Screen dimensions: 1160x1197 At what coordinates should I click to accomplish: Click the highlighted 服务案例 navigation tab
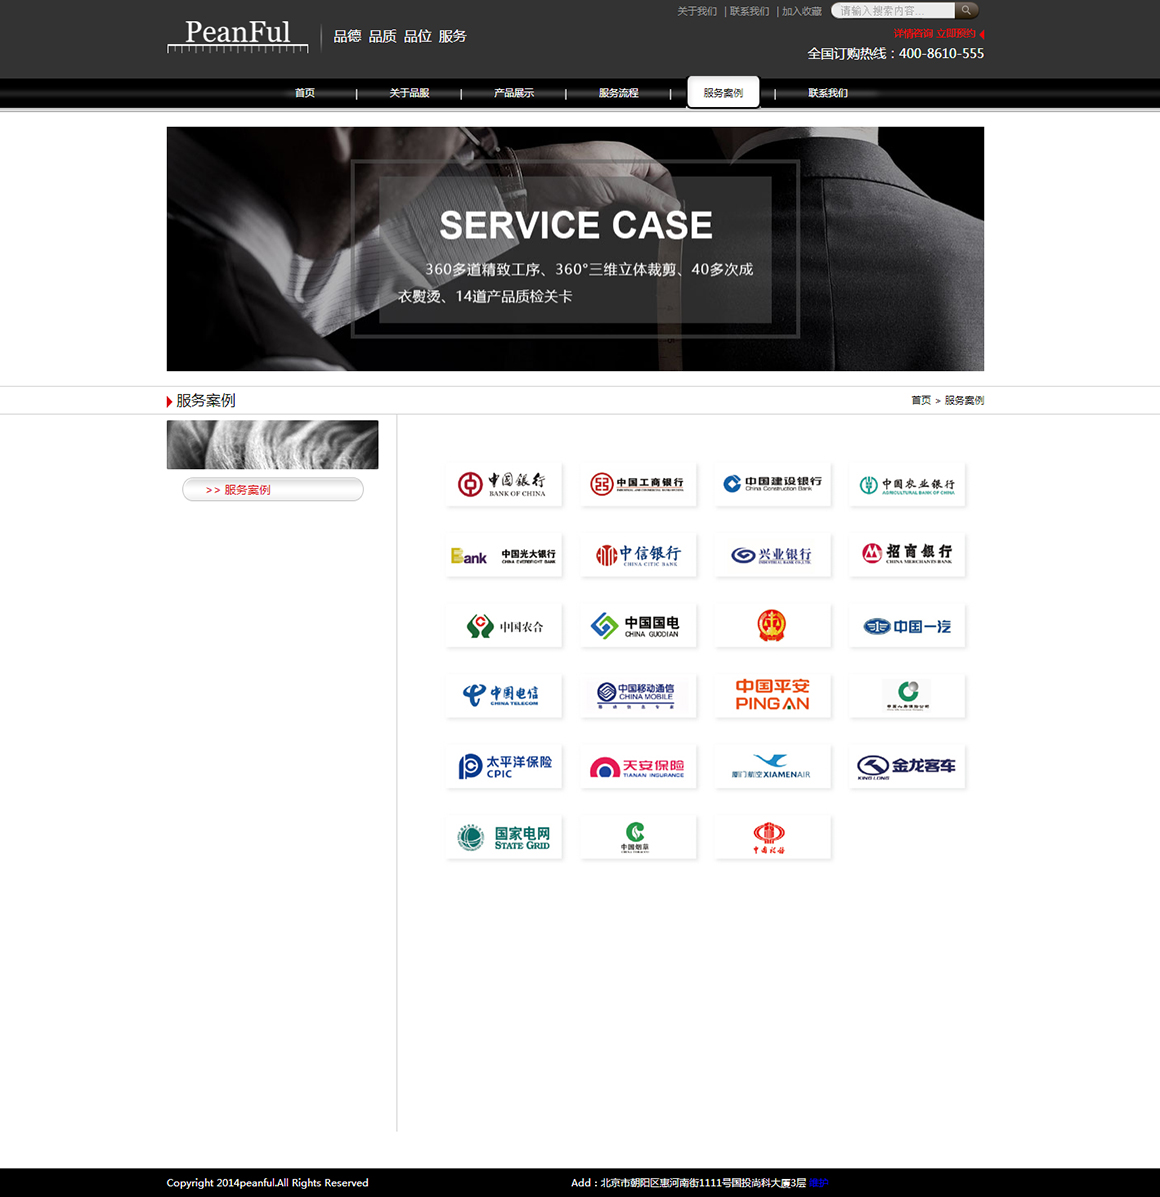click(723, 92)
